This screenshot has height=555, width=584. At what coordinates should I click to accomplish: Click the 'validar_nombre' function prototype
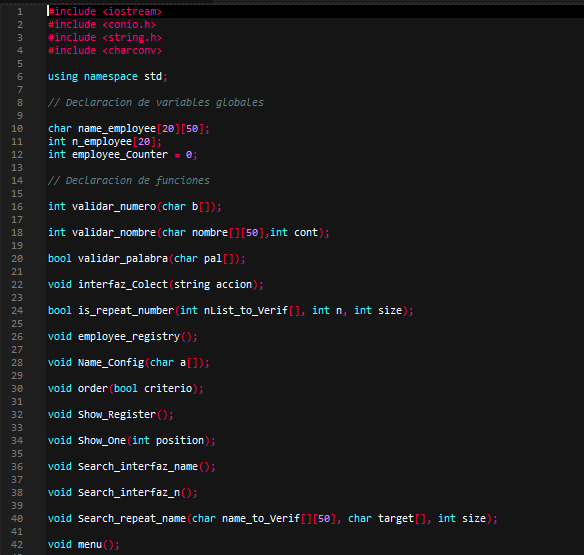[189, 233]
